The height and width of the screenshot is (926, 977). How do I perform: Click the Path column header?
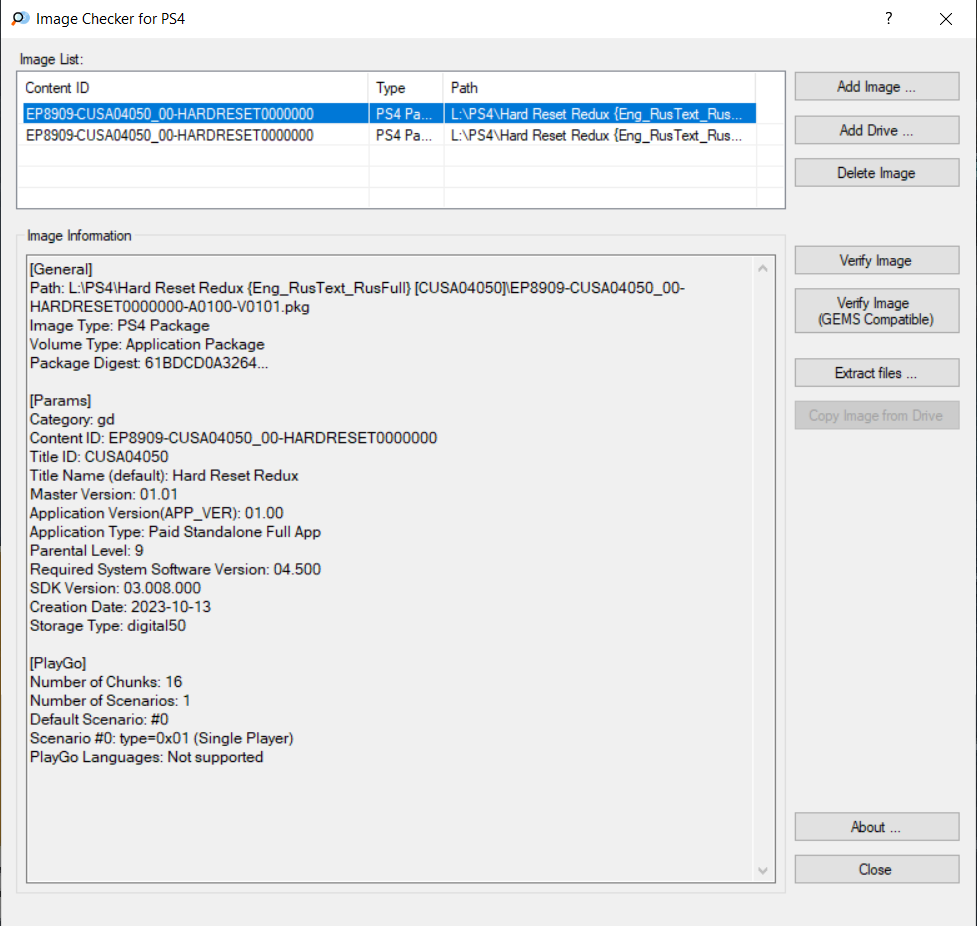(598, 88)
